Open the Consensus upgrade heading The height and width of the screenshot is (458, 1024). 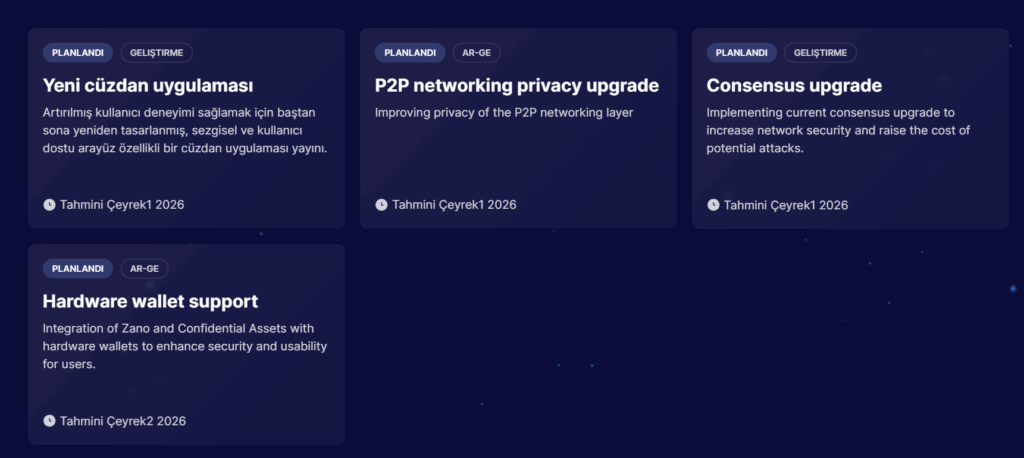(794, 85)
